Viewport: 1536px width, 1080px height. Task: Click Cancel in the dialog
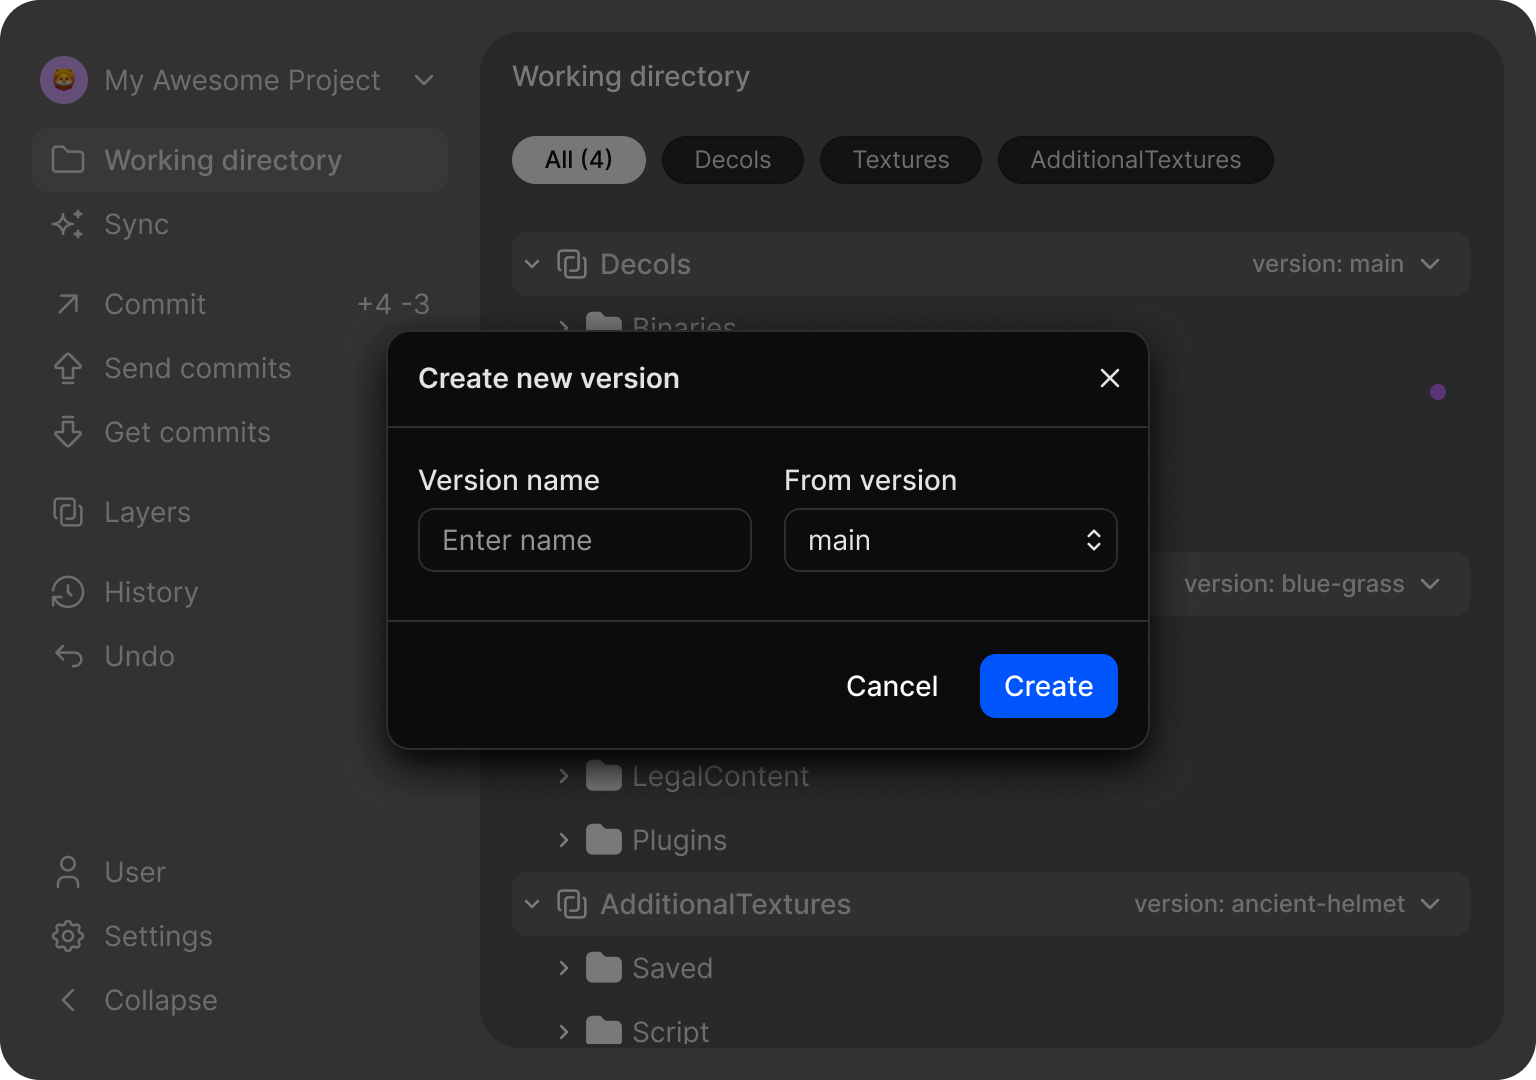click(x=892, y=686)
